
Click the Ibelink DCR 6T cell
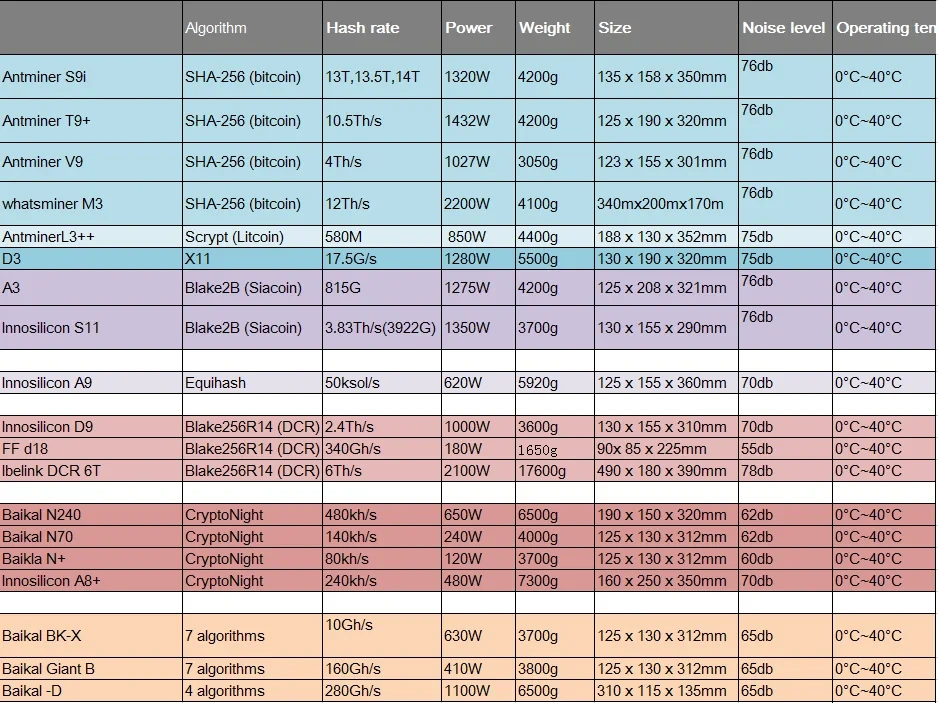(x=91, y=471)
